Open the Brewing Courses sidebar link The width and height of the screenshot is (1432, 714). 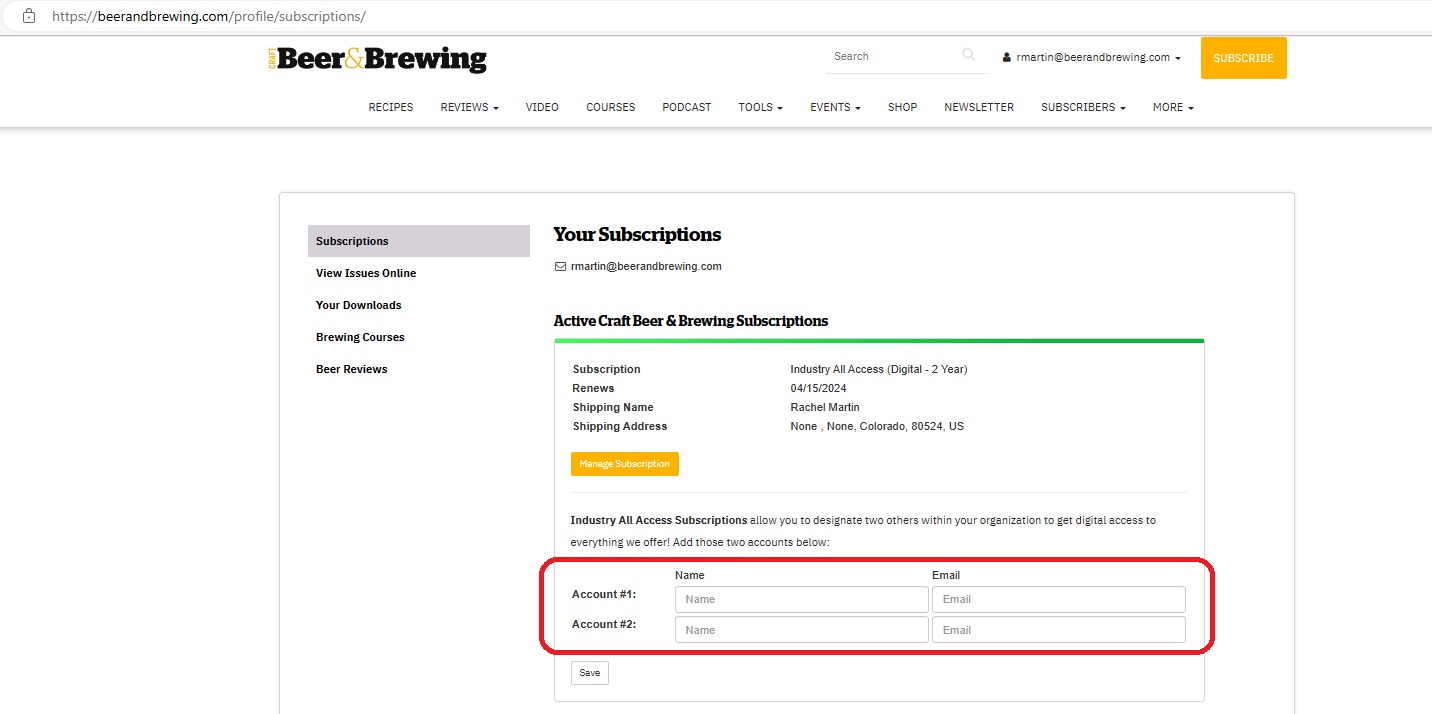[x=360, y=337]
